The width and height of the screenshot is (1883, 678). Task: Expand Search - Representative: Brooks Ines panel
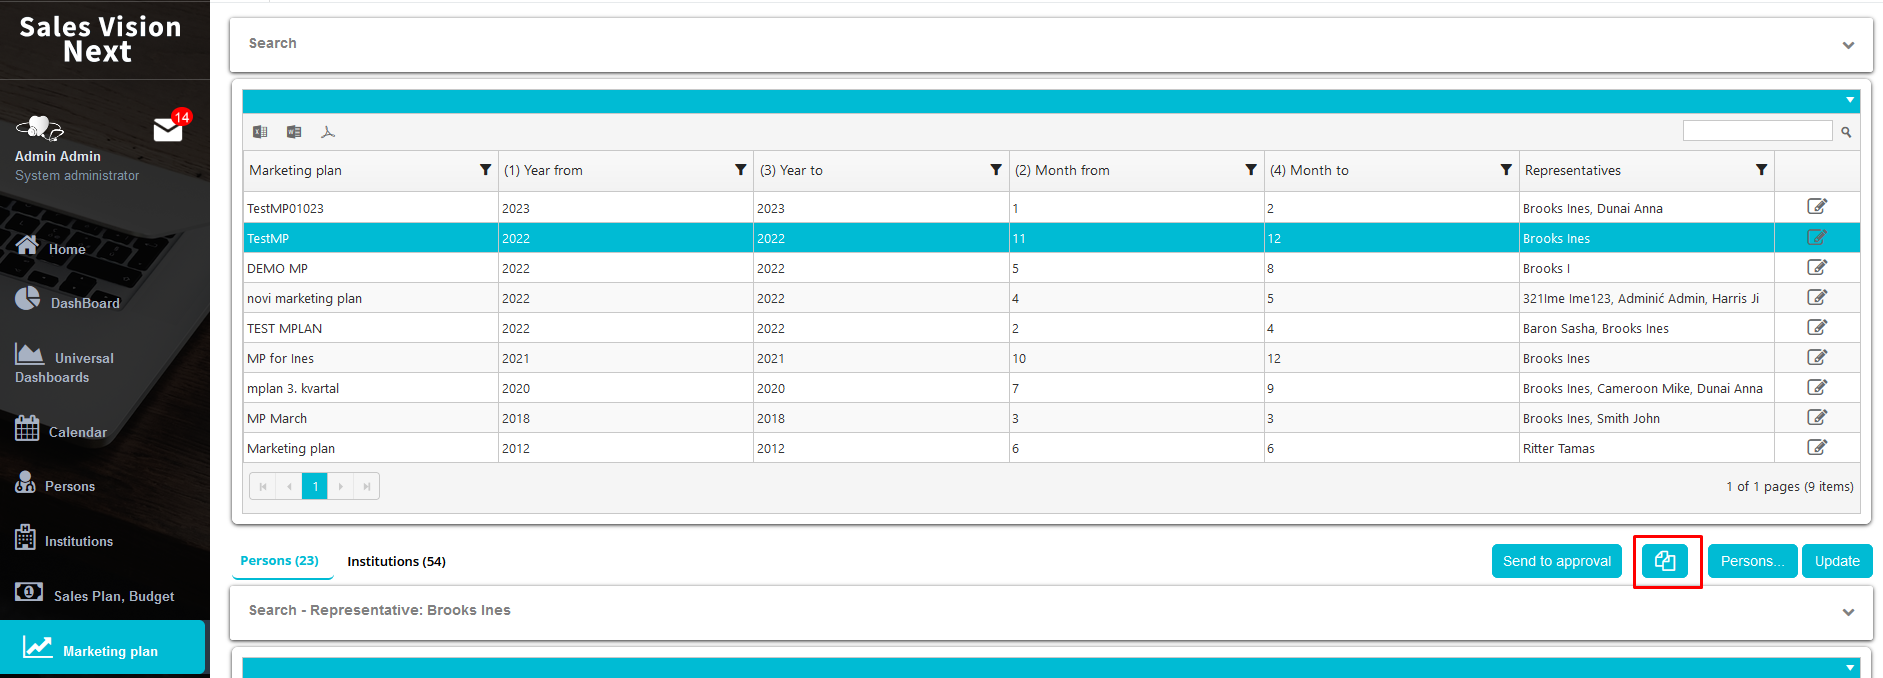(x=1848, y=612)
